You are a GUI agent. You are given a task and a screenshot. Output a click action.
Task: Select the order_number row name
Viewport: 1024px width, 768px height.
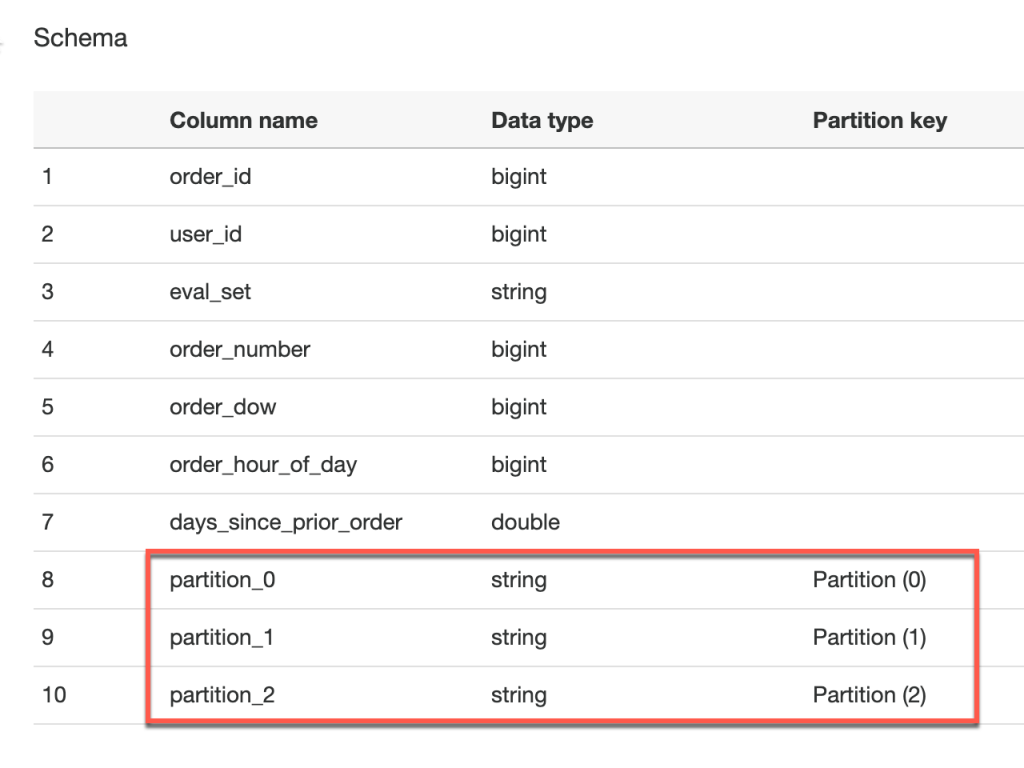click(x=240, y=350)
